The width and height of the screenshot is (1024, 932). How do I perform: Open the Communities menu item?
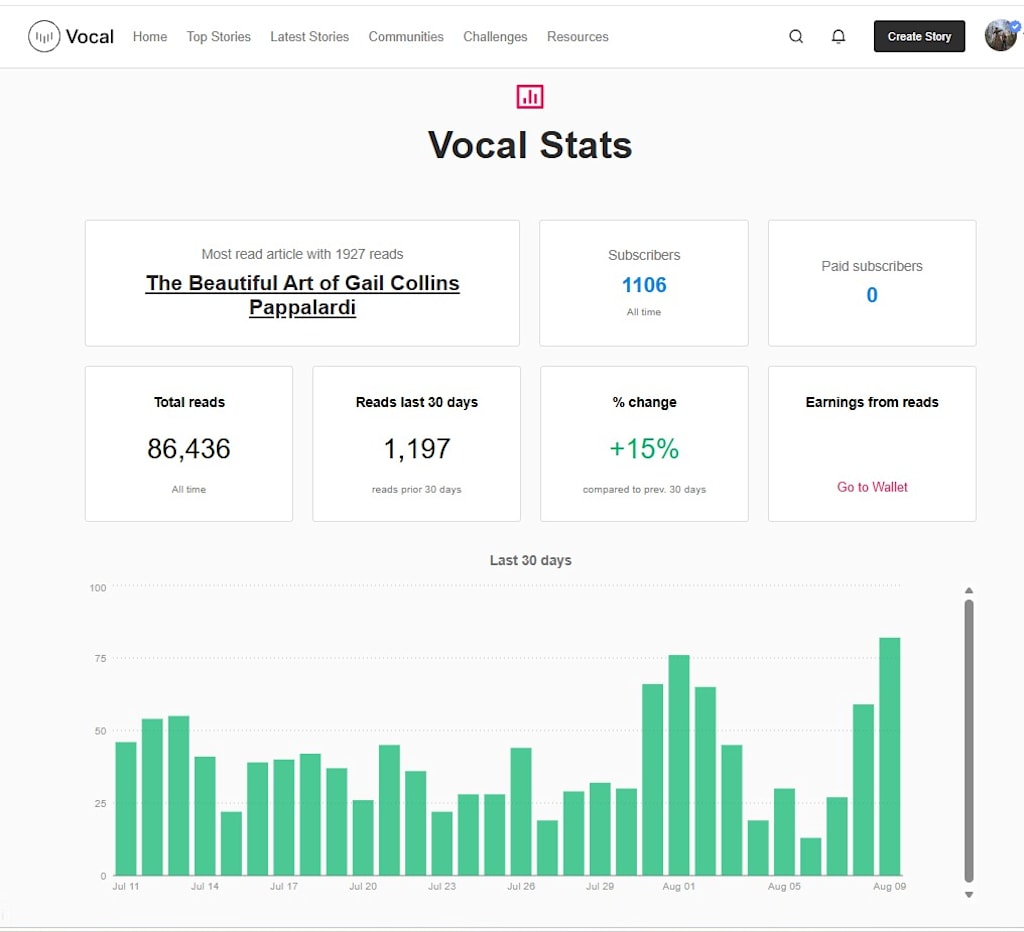406,37
